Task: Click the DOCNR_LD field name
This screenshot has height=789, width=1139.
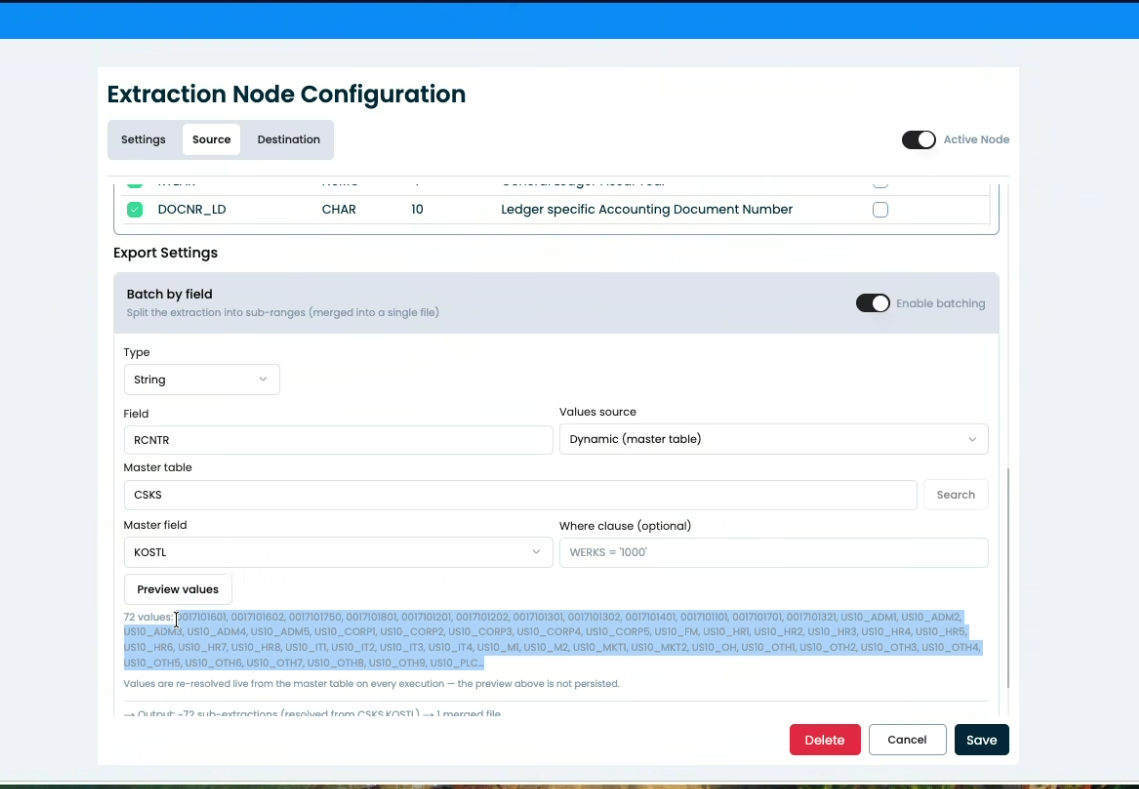Action: [192, 209]
